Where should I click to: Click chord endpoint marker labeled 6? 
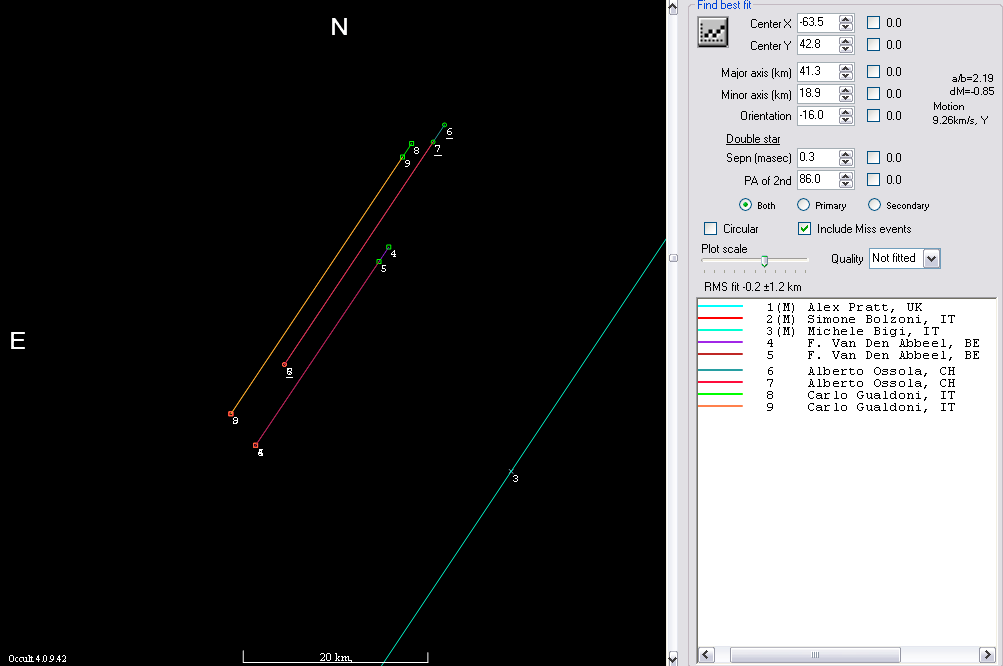445,125
